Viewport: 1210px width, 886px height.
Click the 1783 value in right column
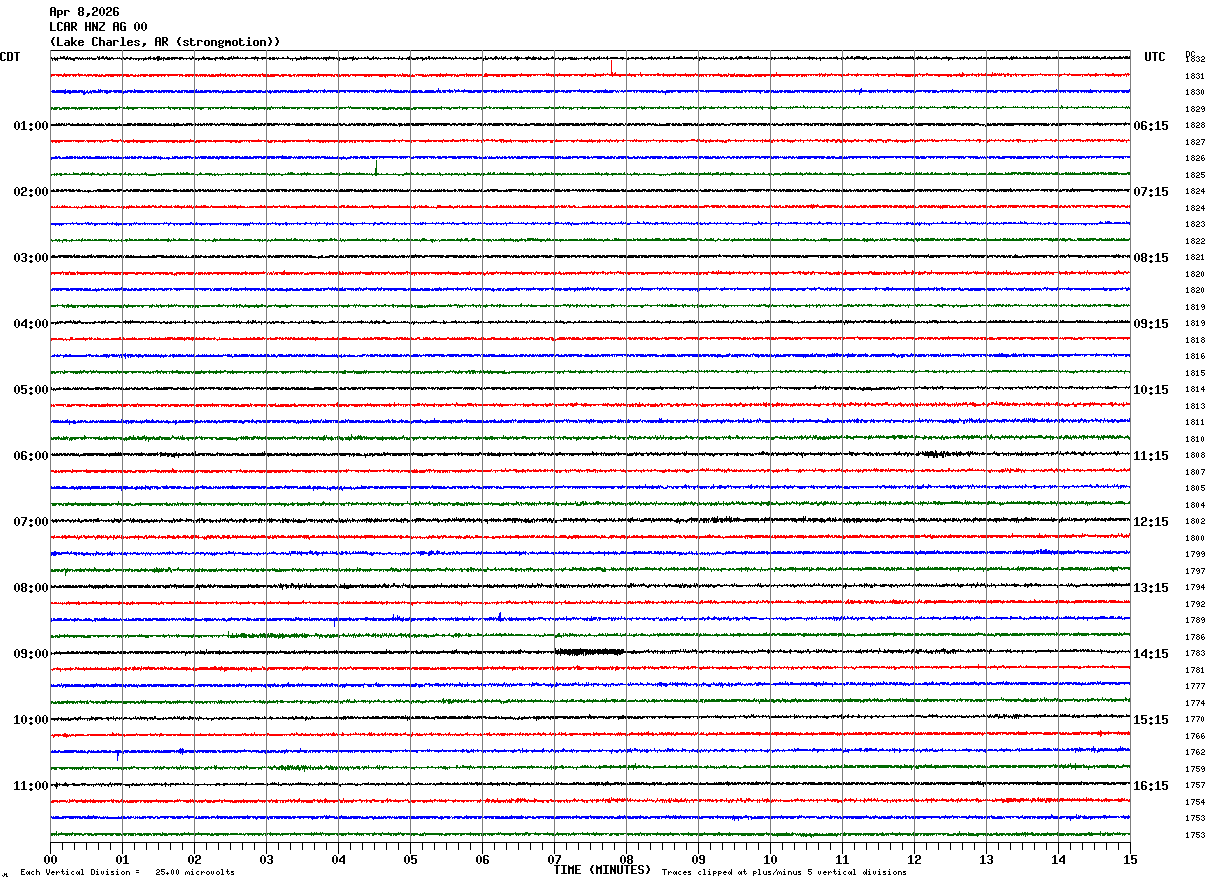1195,654
